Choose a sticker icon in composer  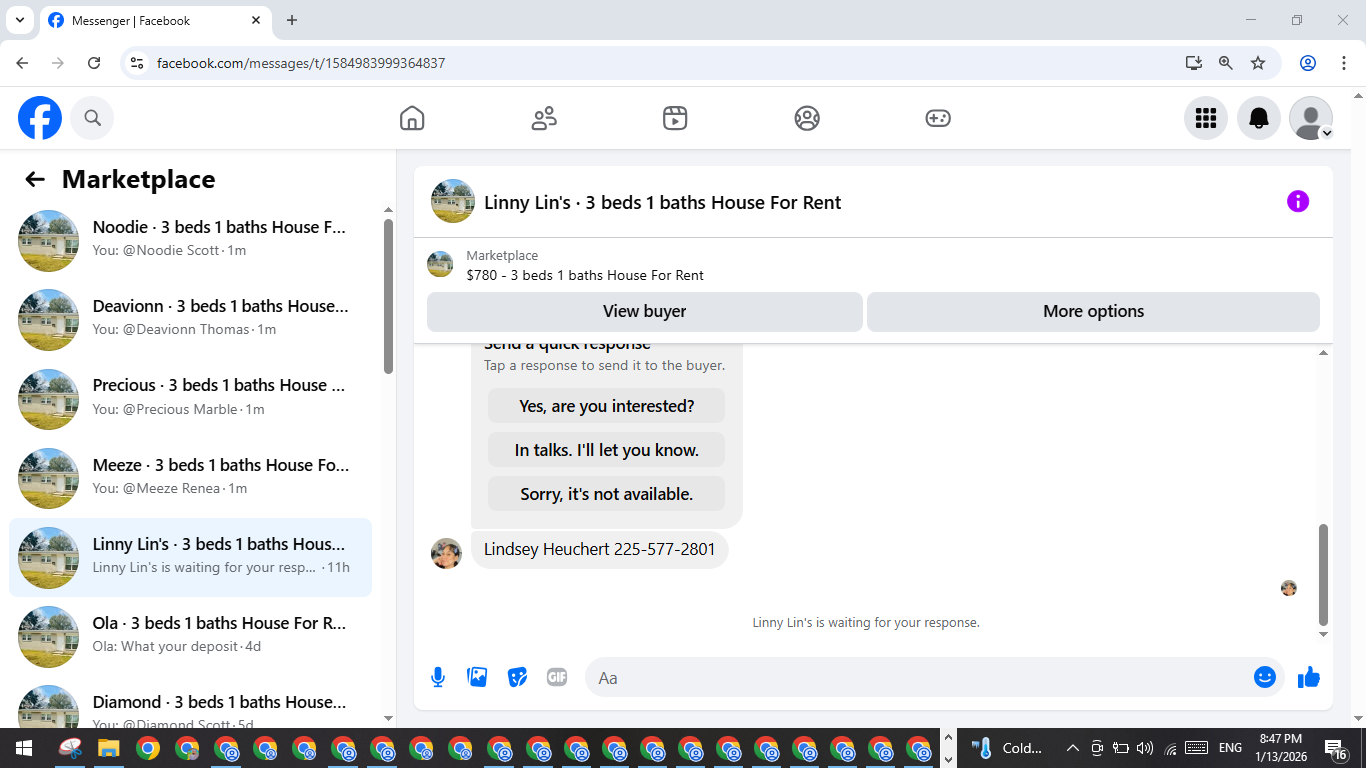click(517, 677)
